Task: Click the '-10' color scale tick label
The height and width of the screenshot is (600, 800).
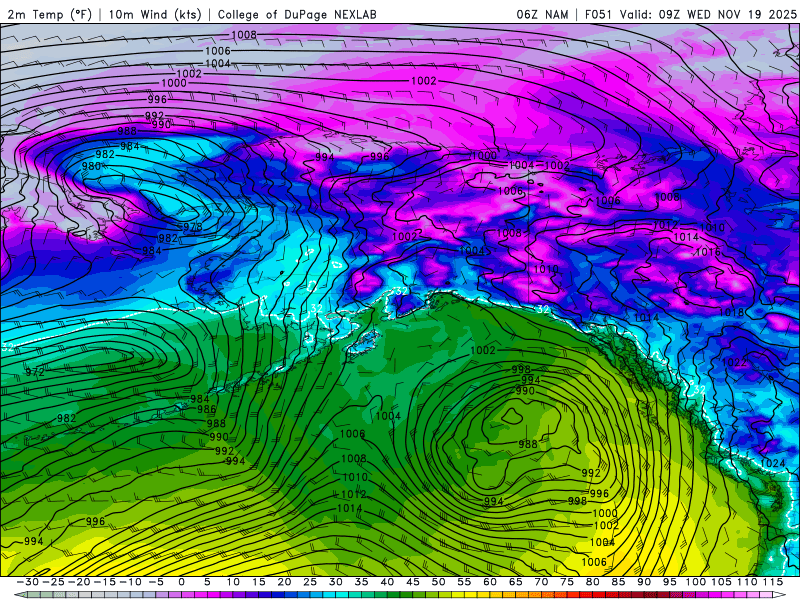Action: (130, 582)
